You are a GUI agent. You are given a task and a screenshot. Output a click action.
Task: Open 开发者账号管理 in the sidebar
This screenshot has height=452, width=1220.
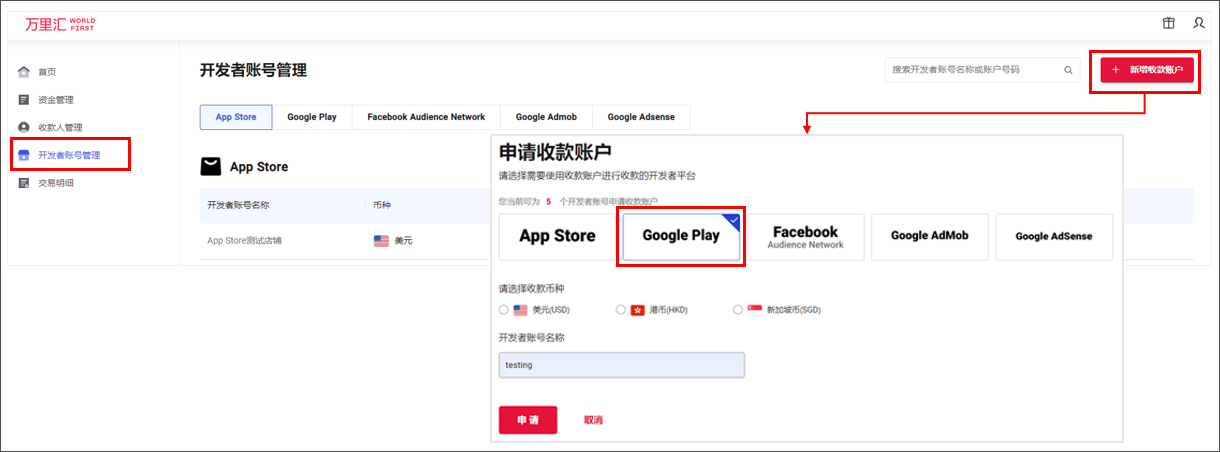click(x=69, y=155)
